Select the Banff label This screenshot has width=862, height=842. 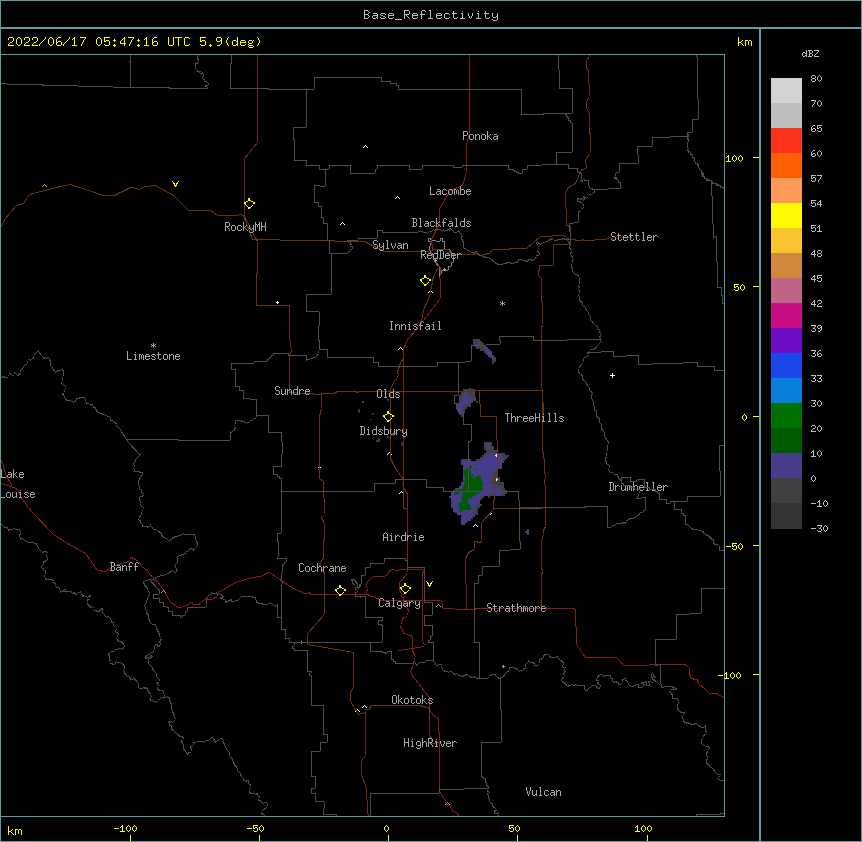(124, 567)
